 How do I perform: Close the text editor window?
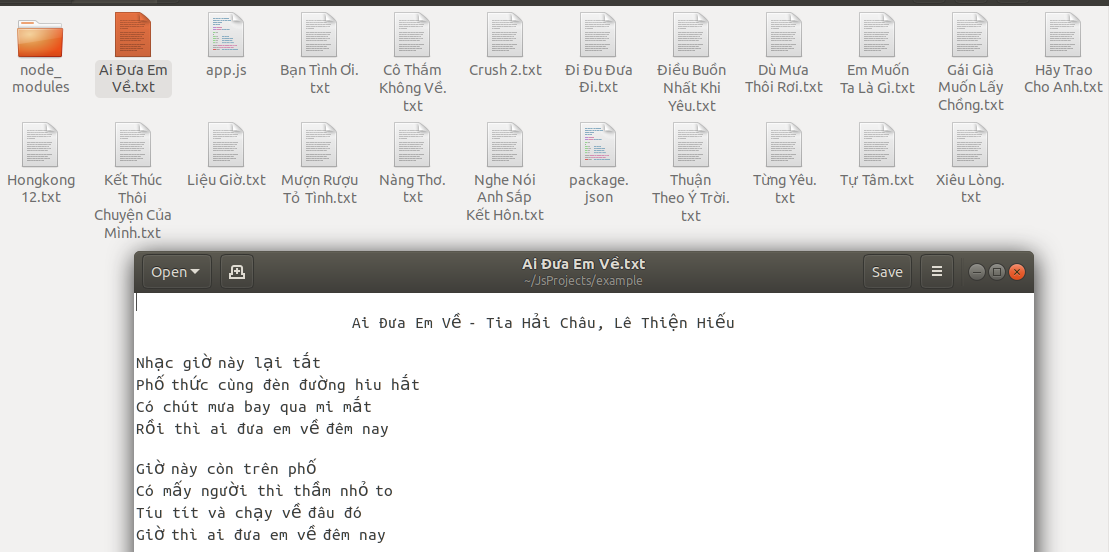(1016, 272)
